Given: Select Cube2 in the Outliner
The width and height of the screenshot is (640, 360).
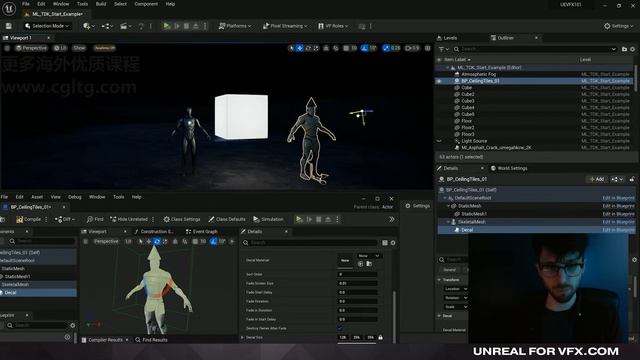Looking at the screenshot, I should click(467, 94).
